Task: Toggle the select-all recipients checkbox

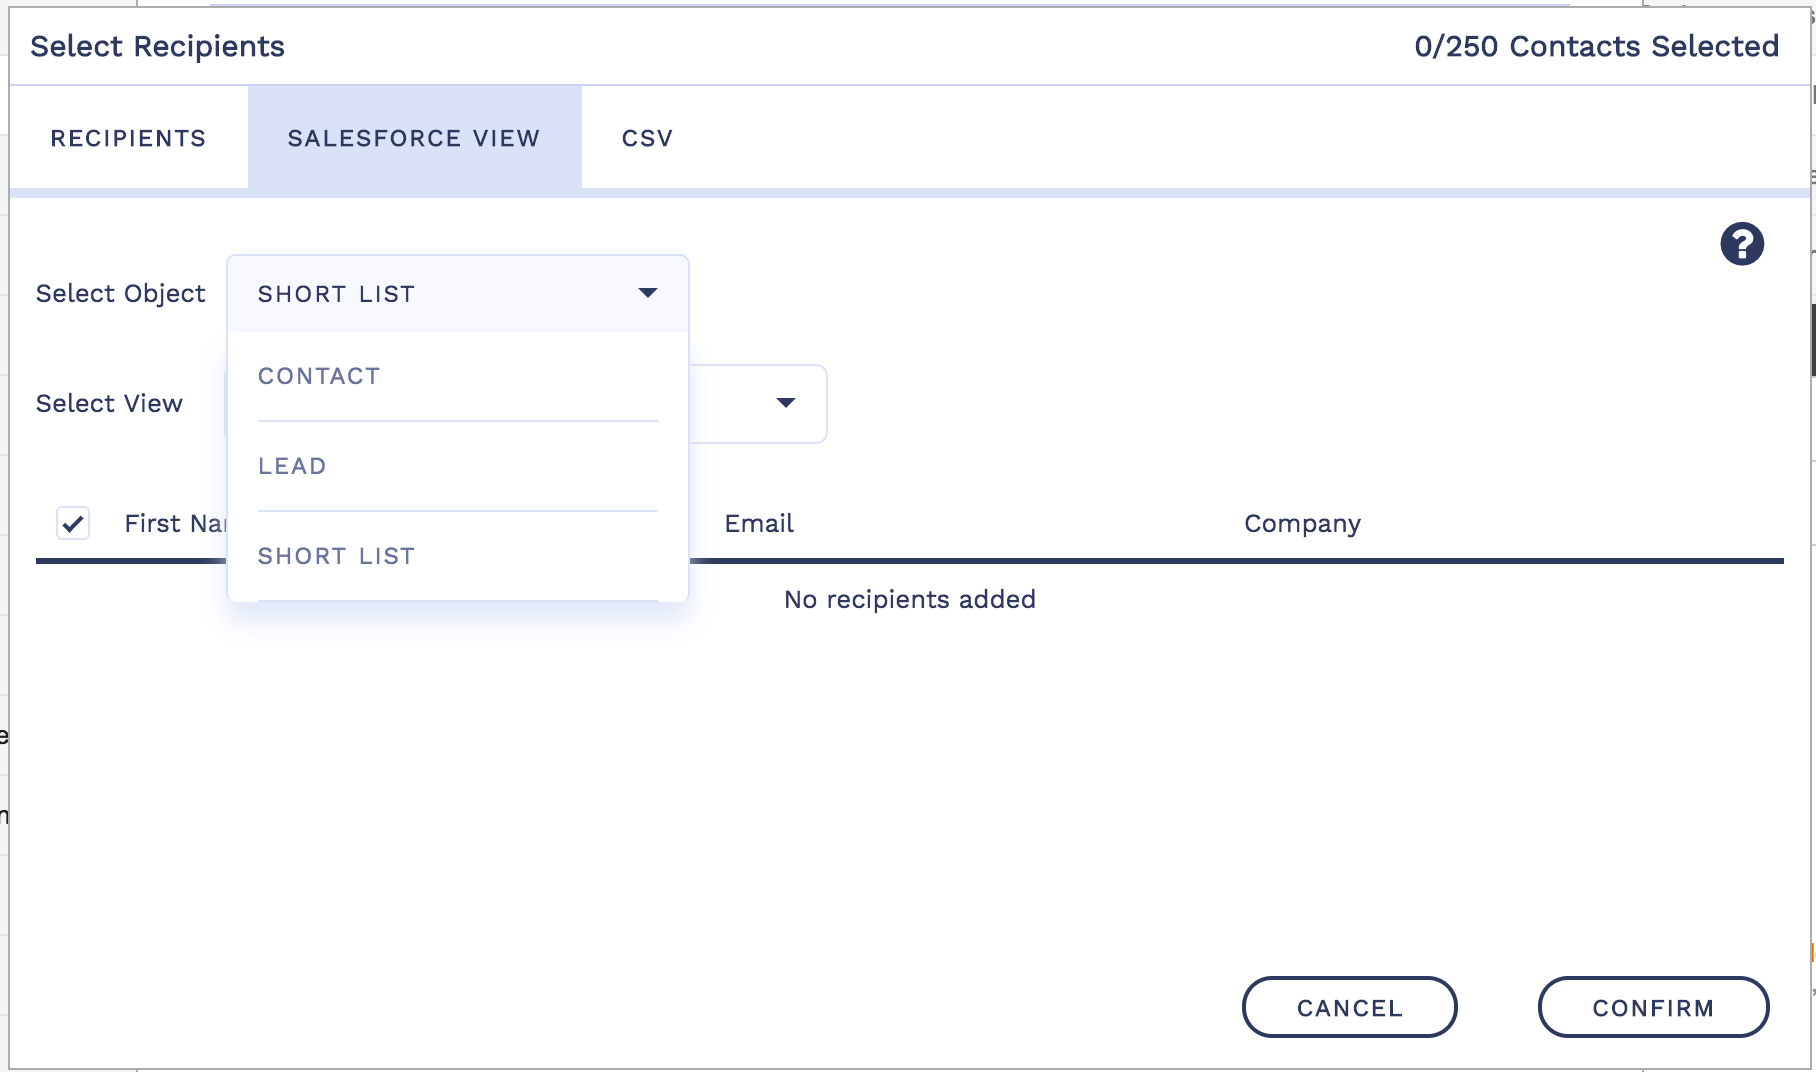Action: pyautogui.click(x=73, y=523)
